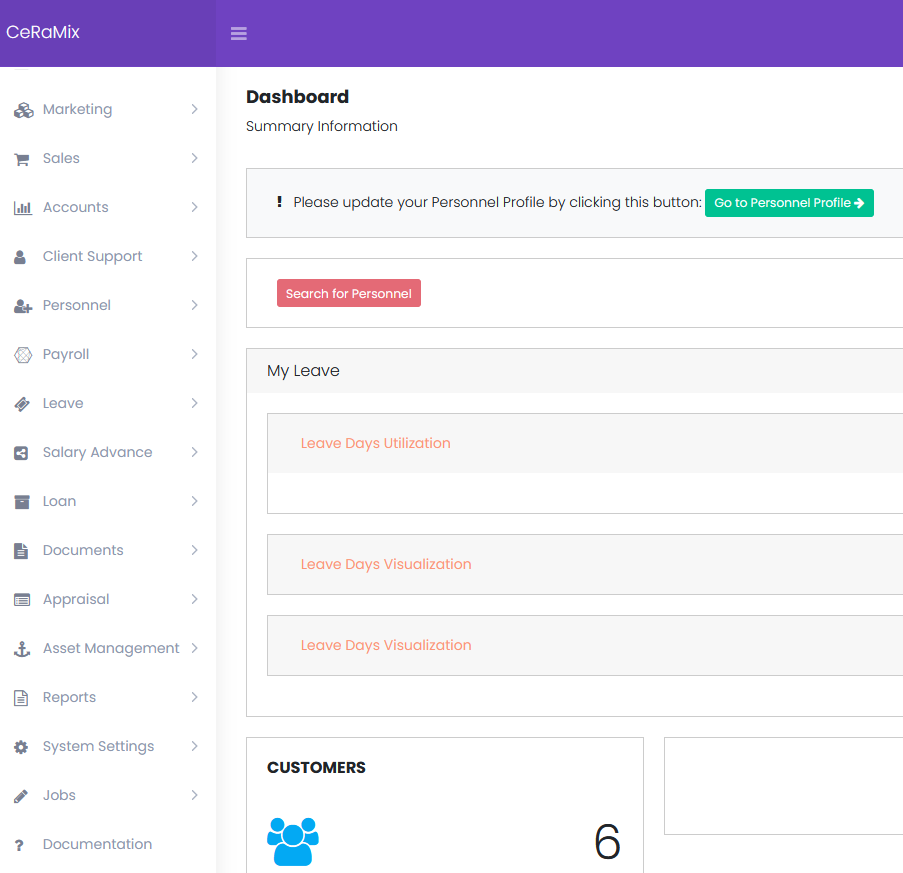Open the Leave sidebar menu
Screen dimensions: 903x873
tap(108, 403)
